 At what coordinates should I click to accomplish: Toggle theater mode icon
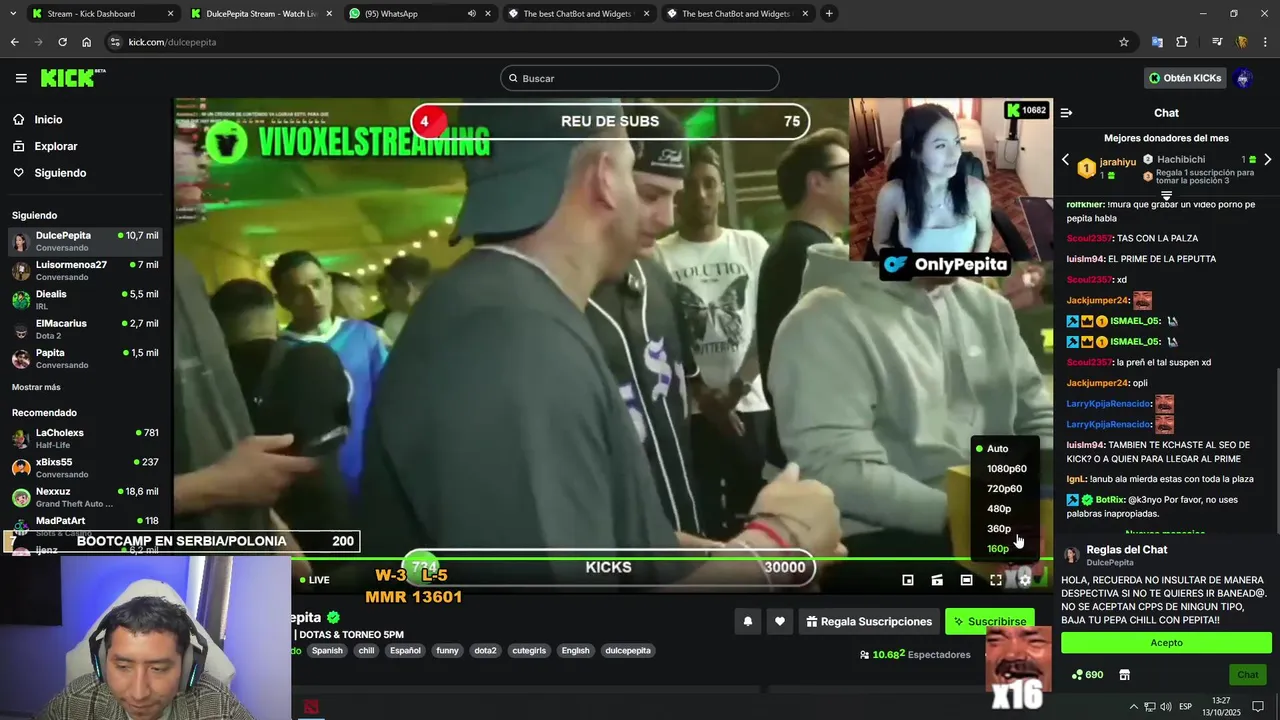click(x=966, y=580)
